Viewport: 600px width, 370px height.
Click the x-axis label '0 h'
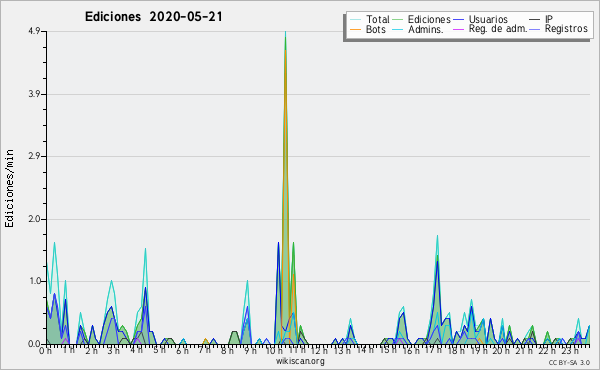pyautogui.click(x=45, y=351)
